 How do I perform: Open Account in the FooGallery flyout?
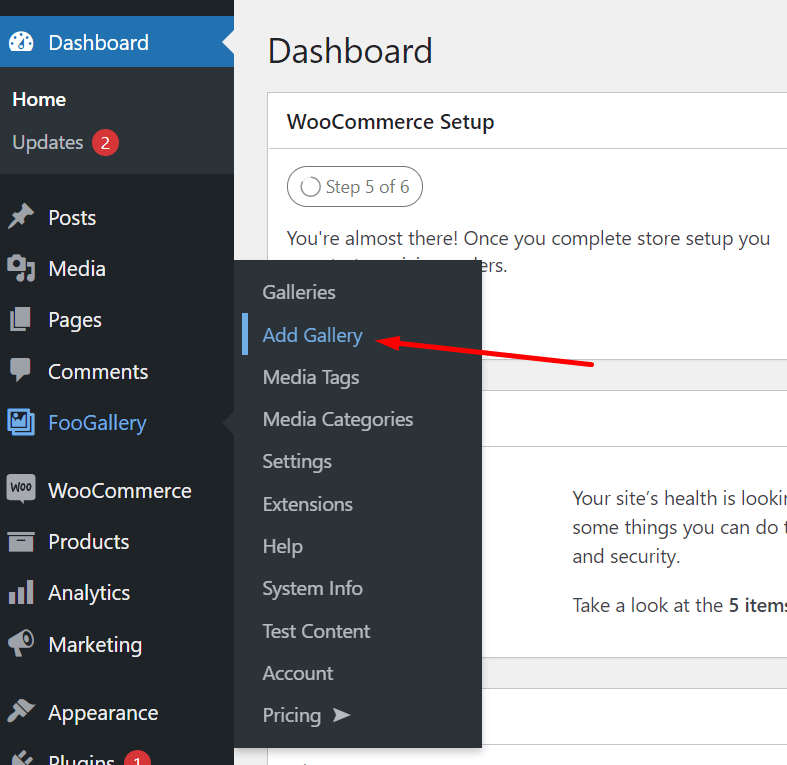298,673
